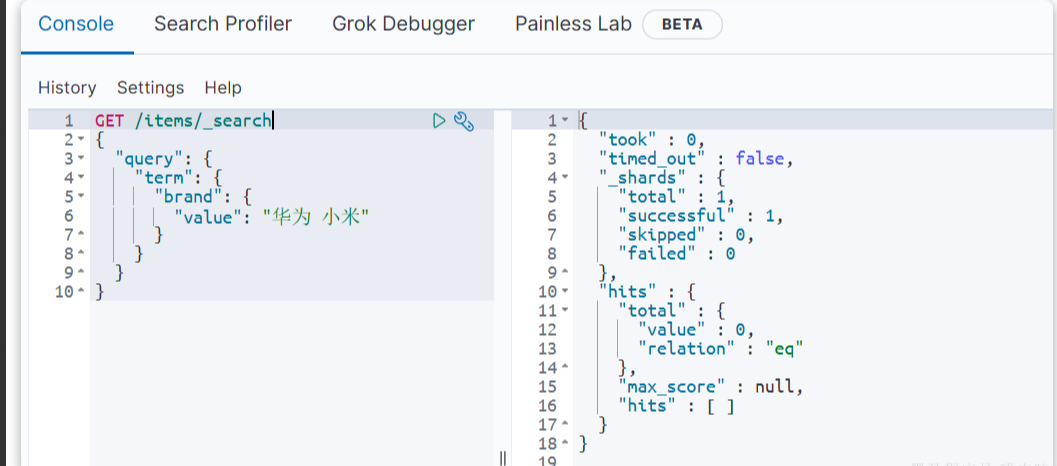This screenshot has width=1057, height=466.
Task: Click the BETA badge next to Painless Lab
Action: (682, 24)
